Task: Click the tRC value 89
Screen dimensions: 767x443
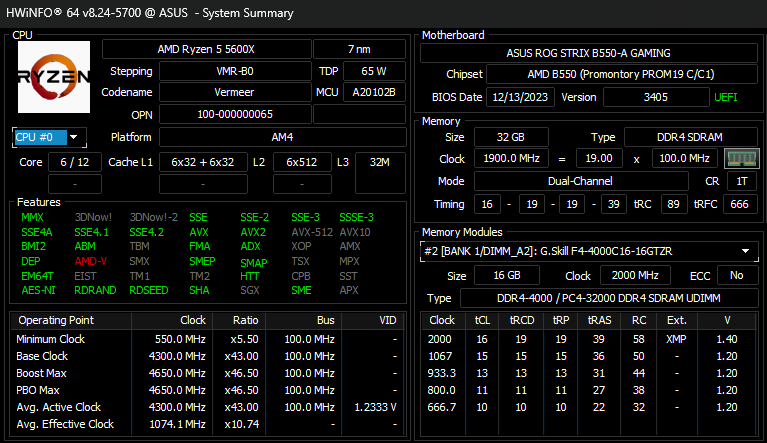Action: point(674,204)
